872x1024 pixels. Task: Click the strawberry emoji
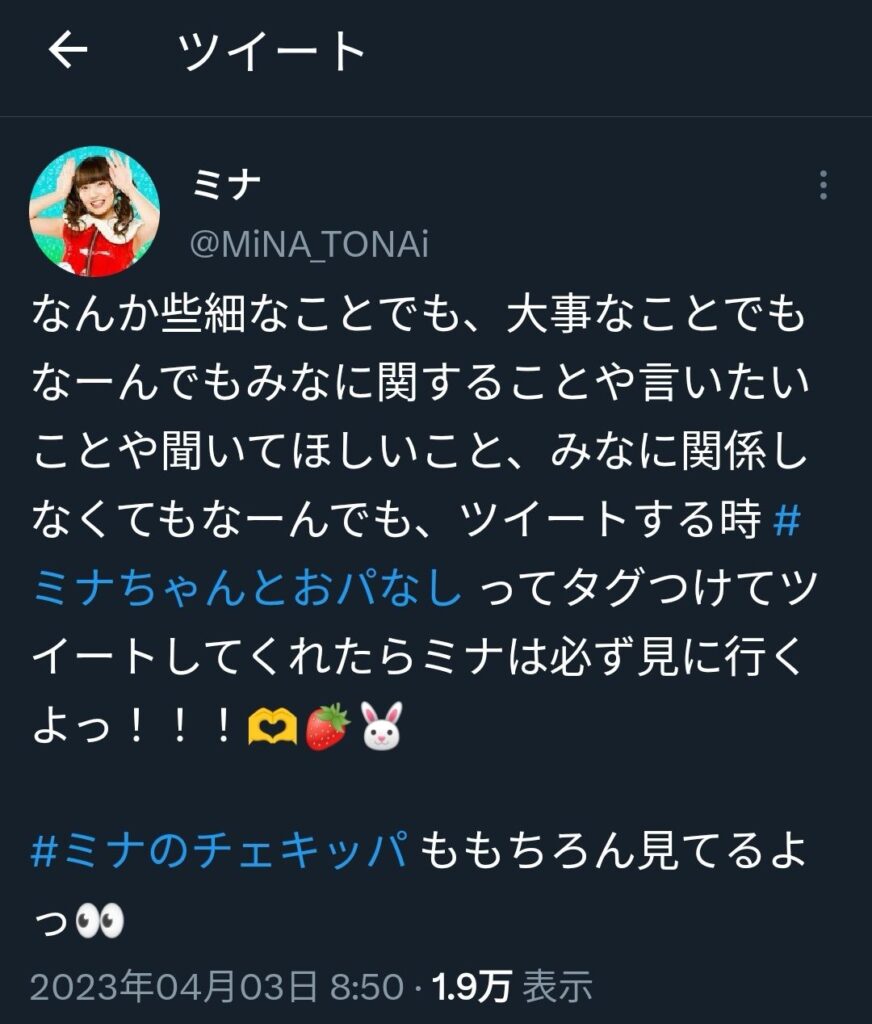[x=328, y=726]
